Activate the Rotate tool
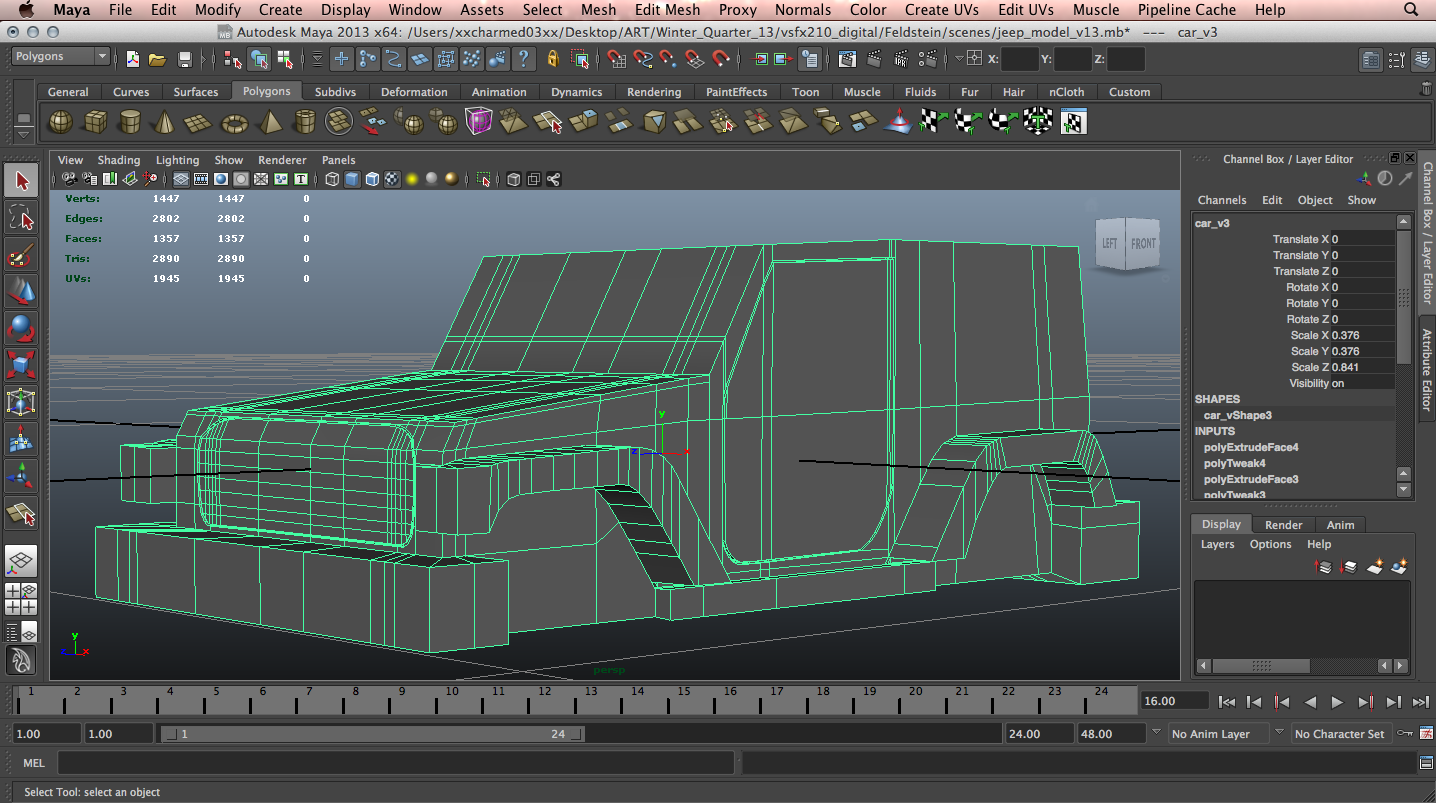 pos(21,327)
